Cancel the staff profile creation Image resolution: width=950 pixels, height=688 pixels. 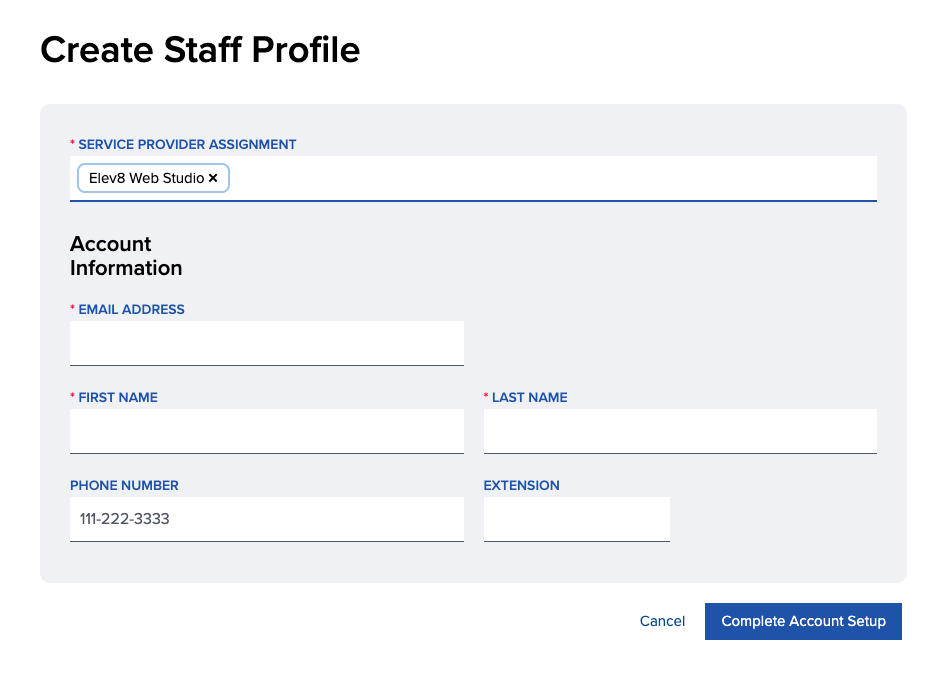662,621
